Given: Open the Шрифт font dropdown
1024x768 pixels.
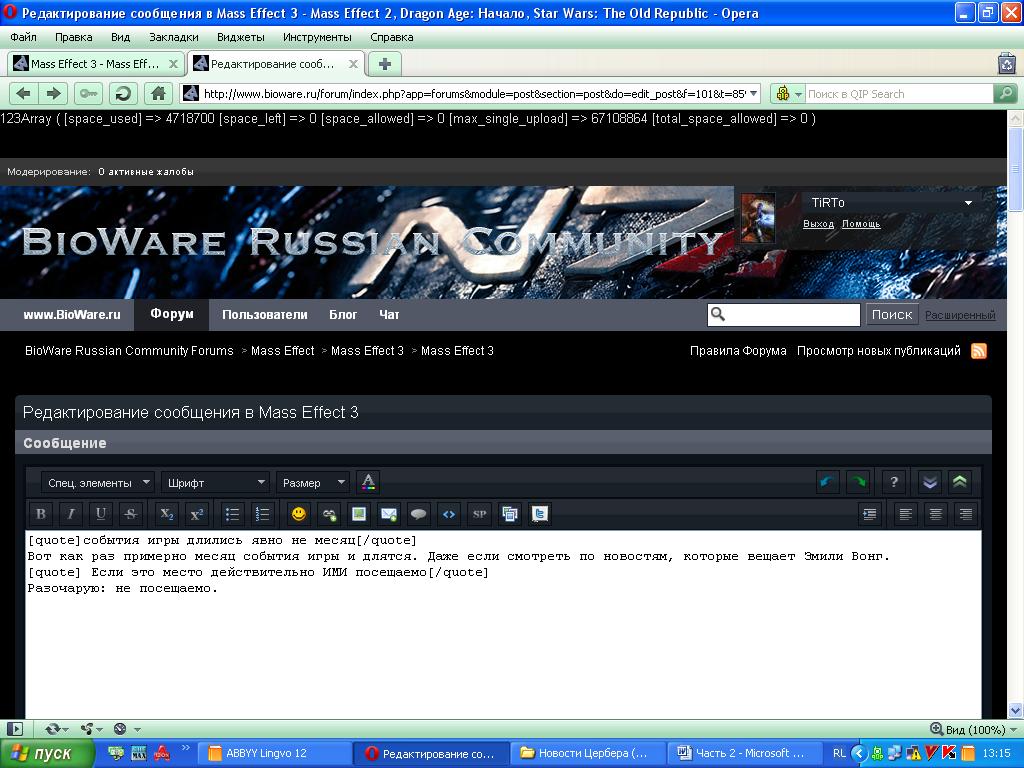Looking at the screenshot, I should pyautogui.click(x=216, y=483).
